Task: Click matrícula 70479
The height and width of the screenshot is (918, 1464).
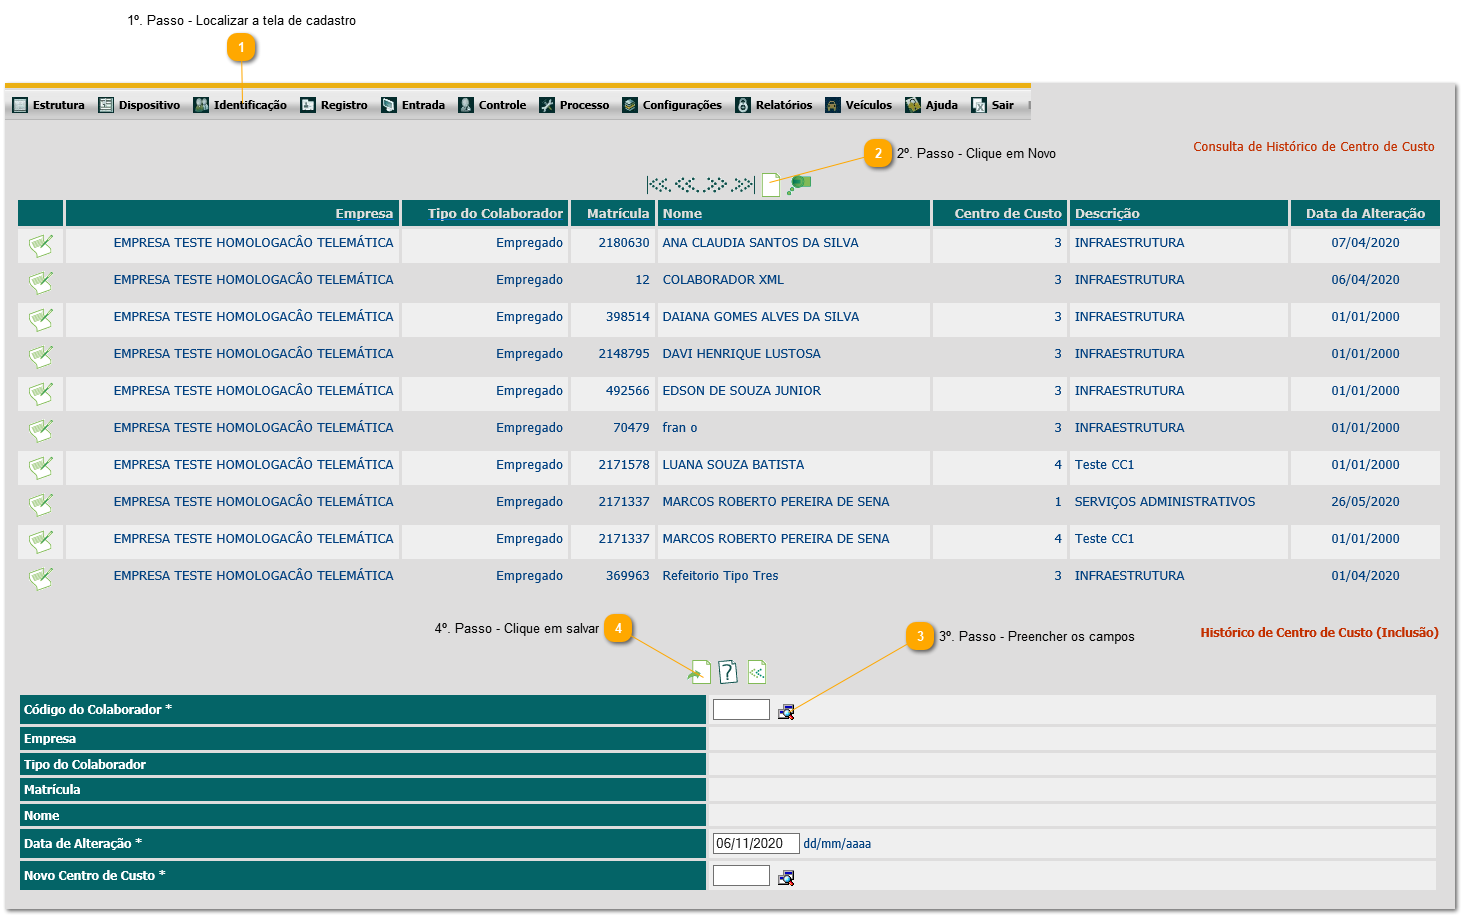Action: [x=631, y=428]
